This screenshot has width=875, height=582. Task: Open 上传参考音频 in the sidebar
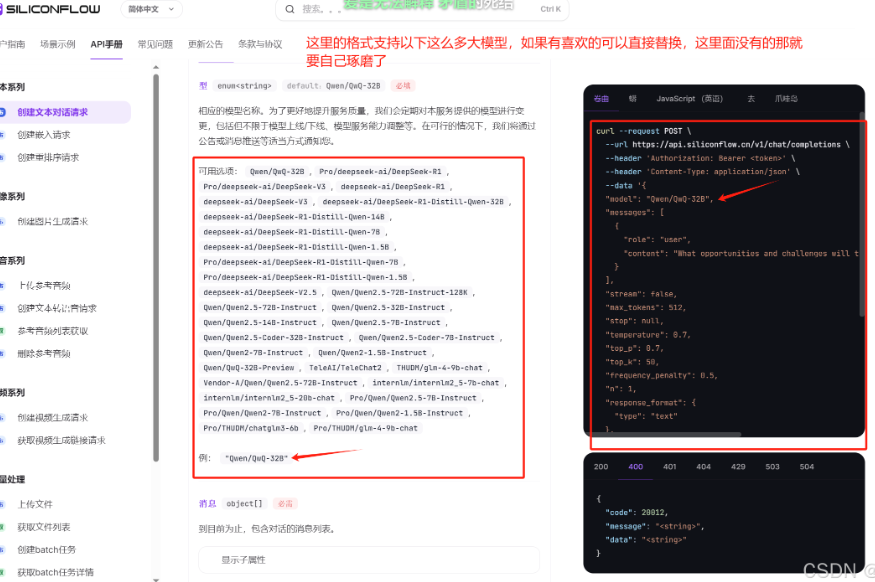pyautogui.click(x=44, y=286)
